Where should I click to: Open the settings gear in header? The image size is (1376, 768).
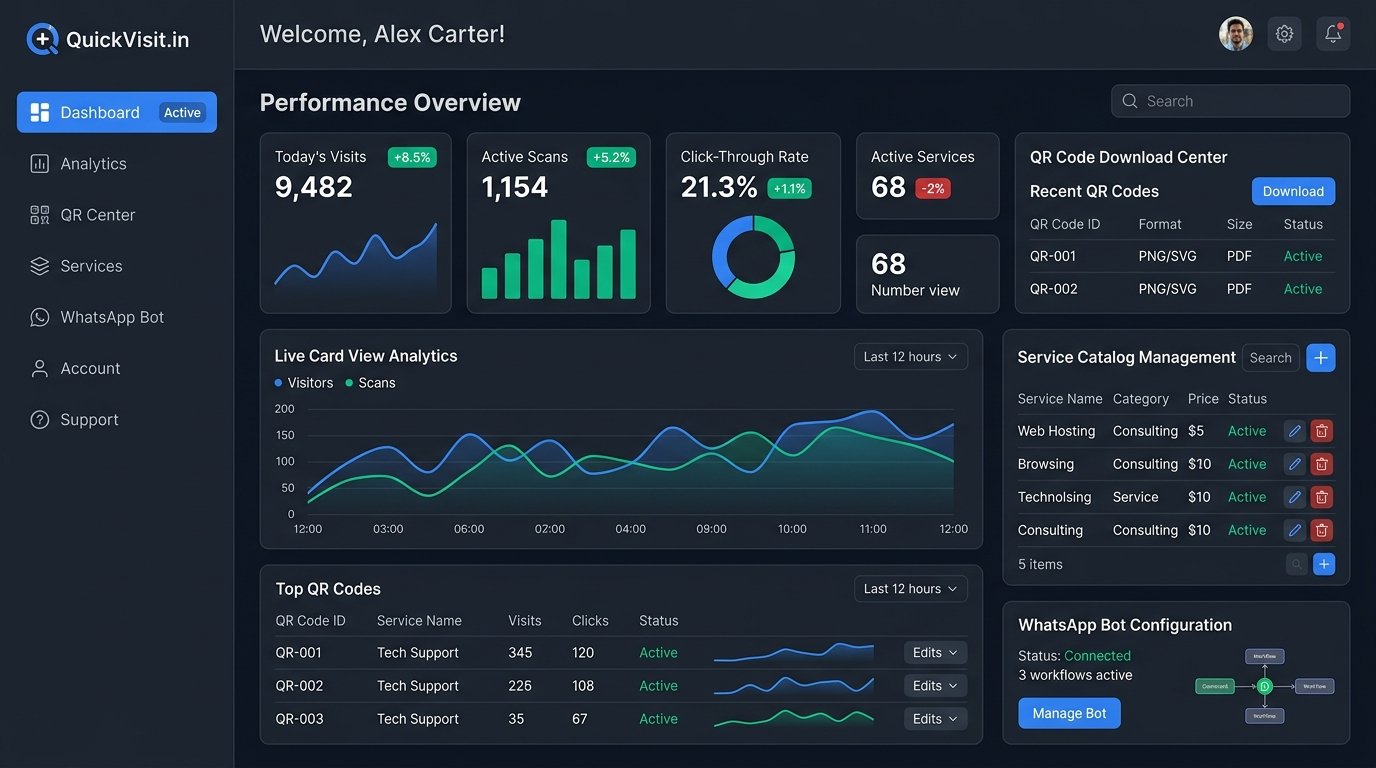(x=1285, y=34)
